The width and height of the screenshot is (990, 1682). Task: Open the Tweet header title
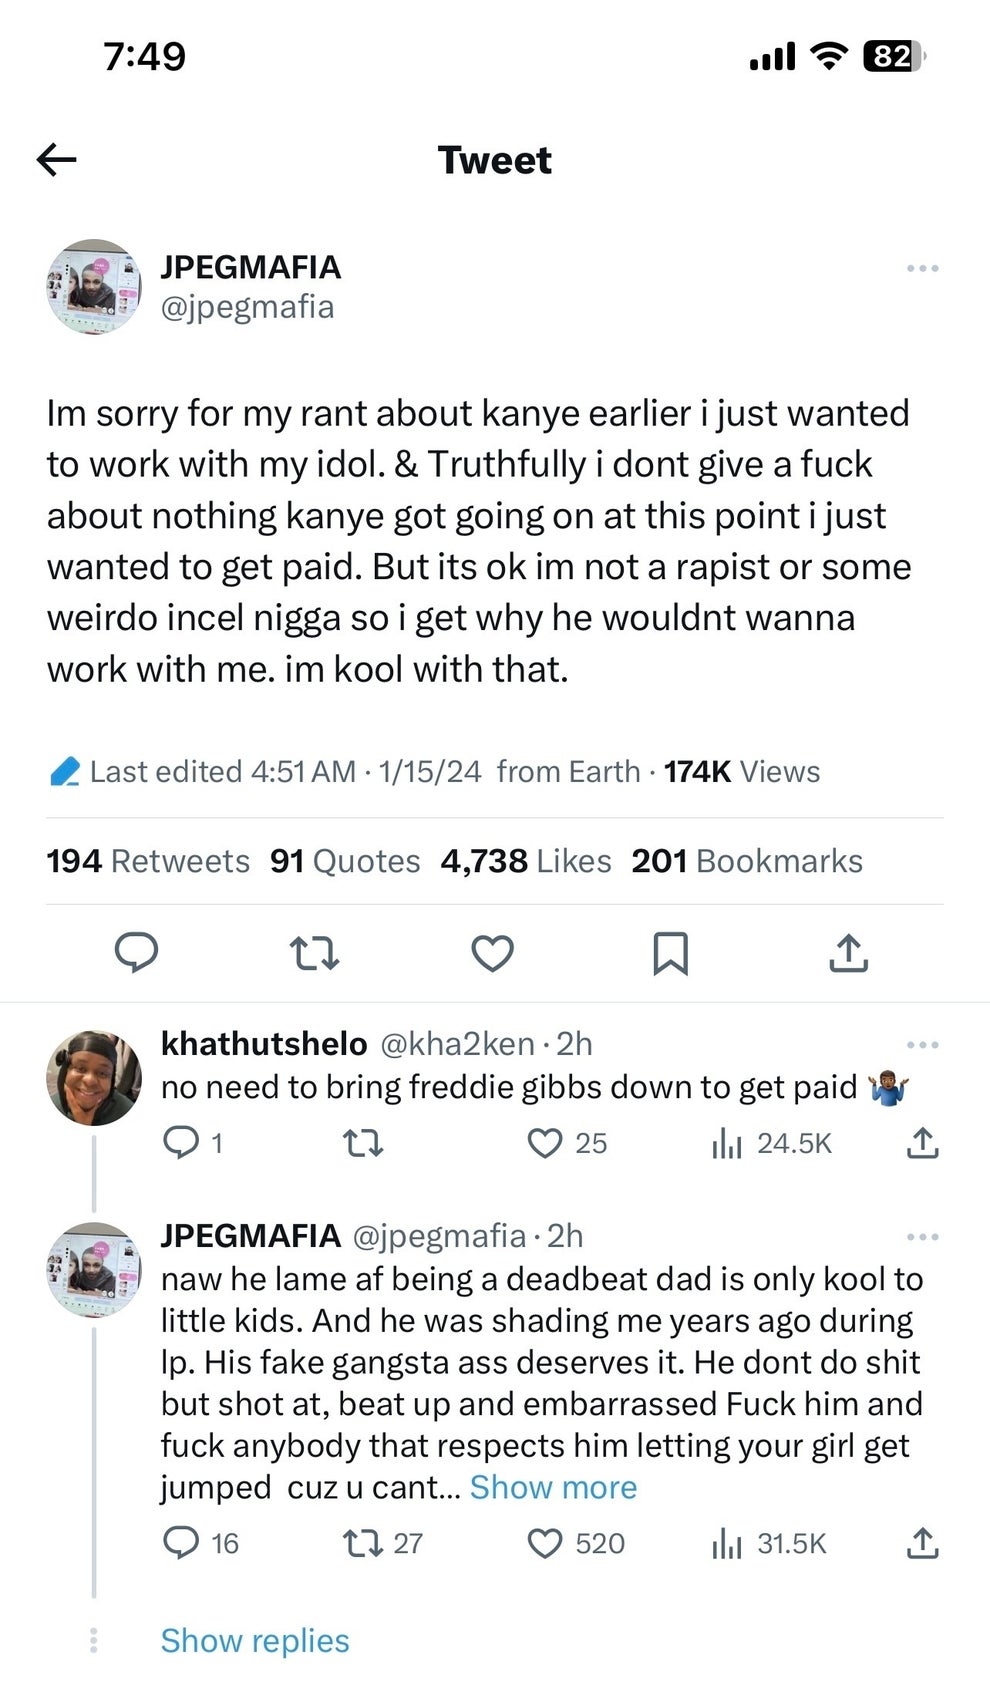[494, 160]
